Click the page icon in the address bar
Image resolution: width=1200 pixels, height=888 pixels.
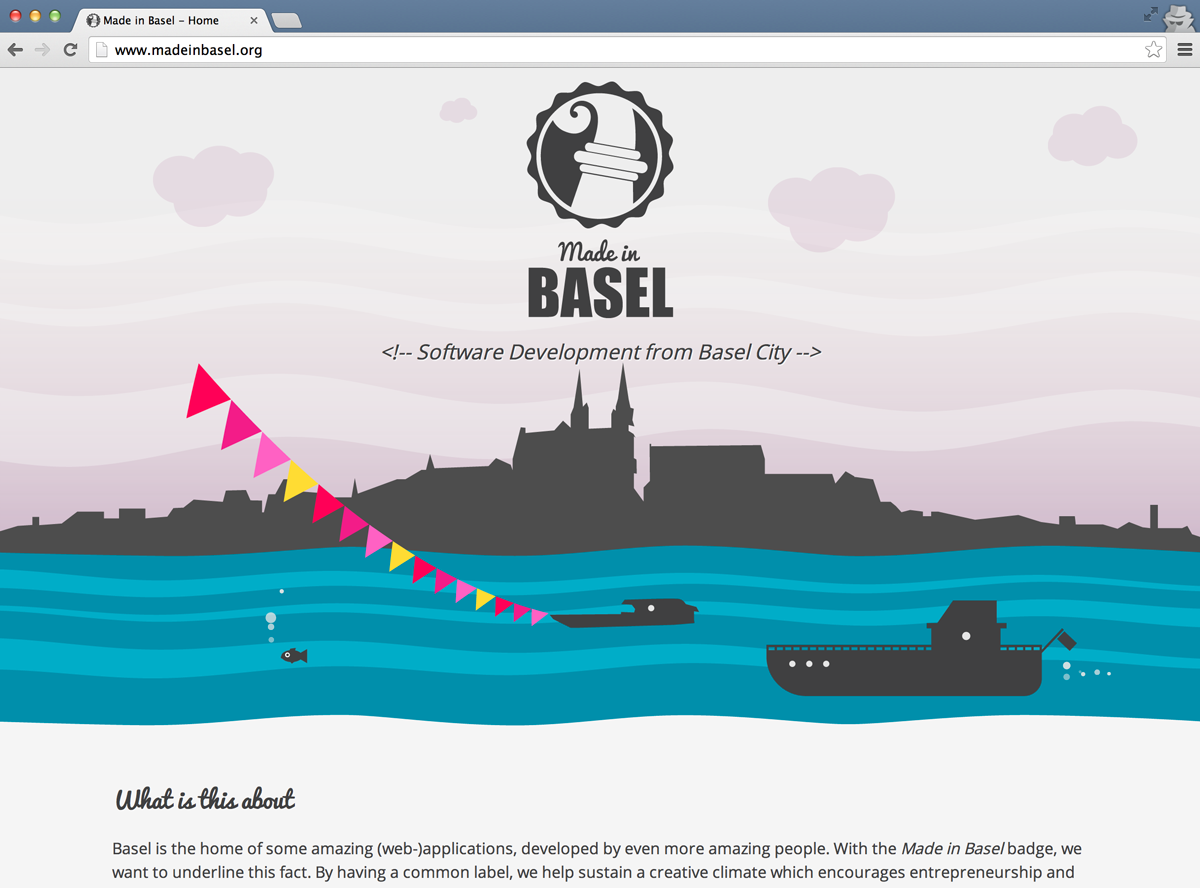(101, 50)
